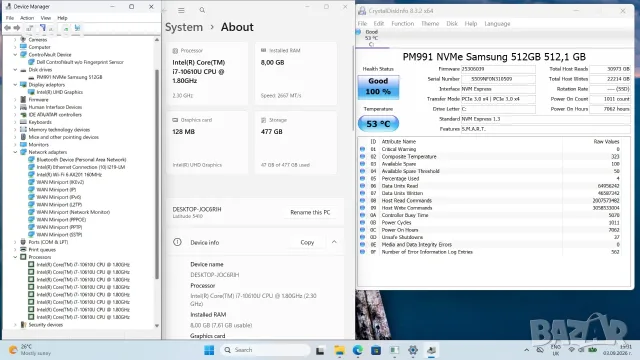The height and width of the screenshot is (360, 640).
Task: Open File menu in Device Manager
Action: point(10,18)
